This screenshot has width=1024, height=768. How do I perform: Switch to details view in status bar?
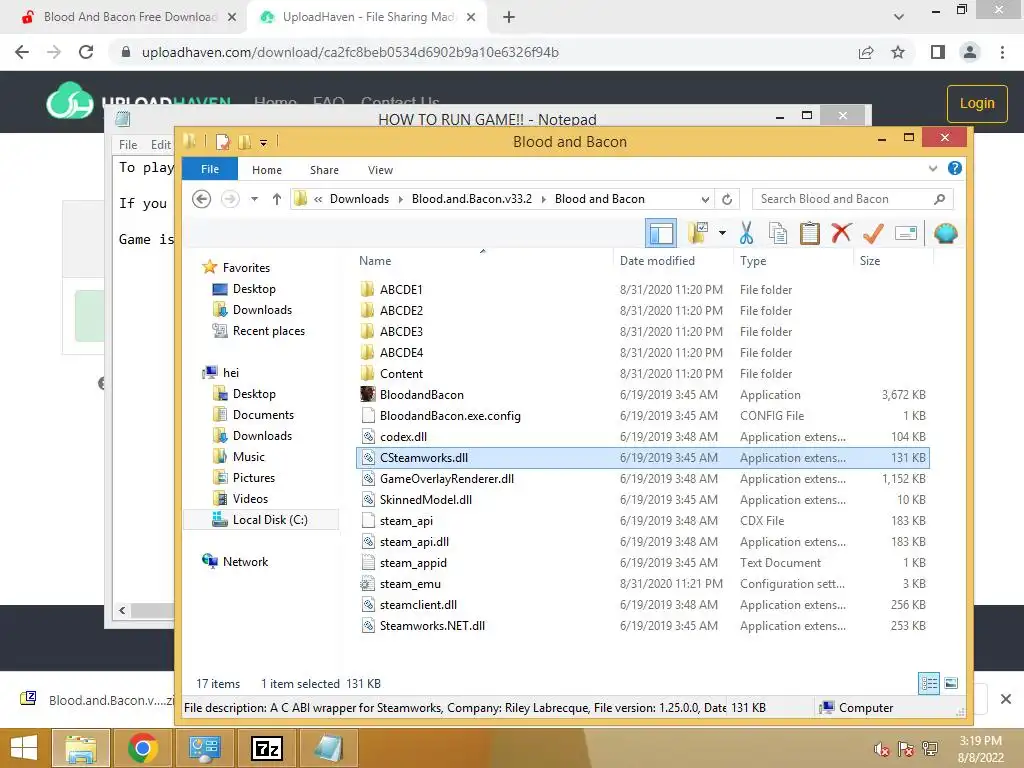point(929,683)
